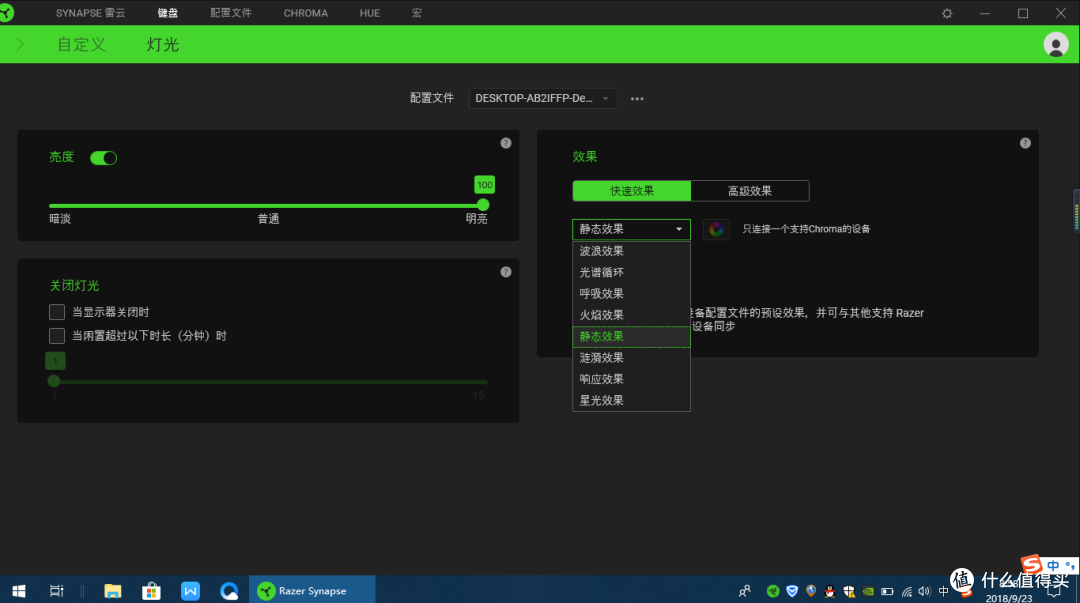Screen dimensions: 1080x603
Task: Select the 高级效果 button
Action: (750, 191)
